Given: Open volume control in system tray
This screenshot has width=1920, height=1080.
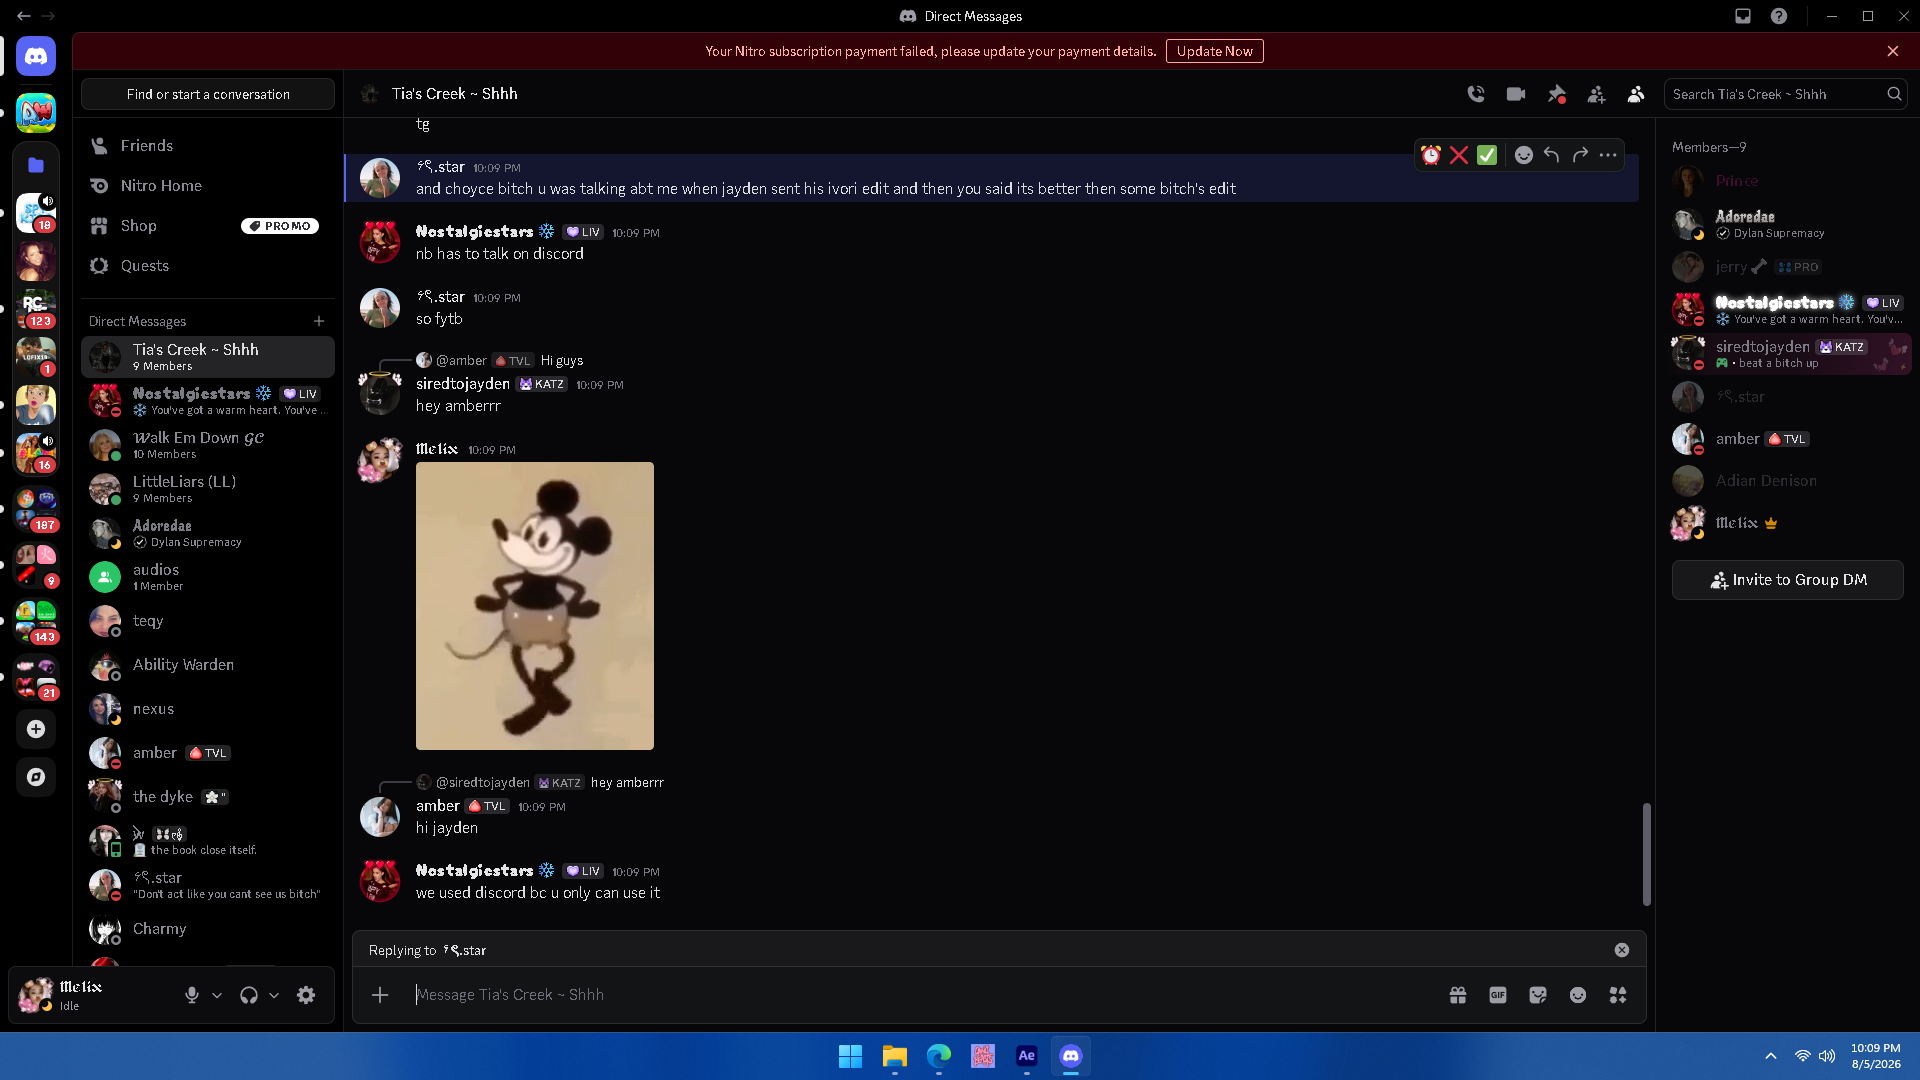Looking at the screenshot, I should pyautogui.click(x=1827, y=1056).
